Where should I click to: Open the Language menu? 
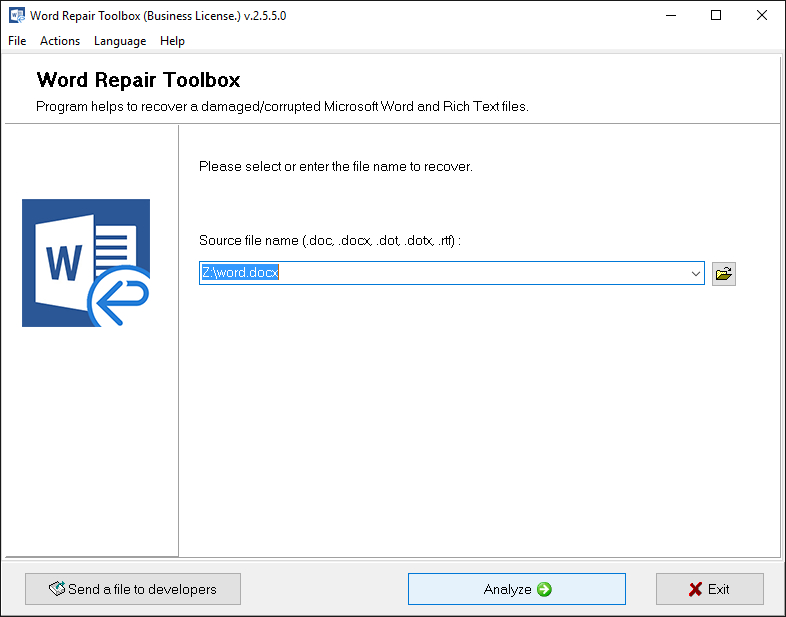point(120,41)
